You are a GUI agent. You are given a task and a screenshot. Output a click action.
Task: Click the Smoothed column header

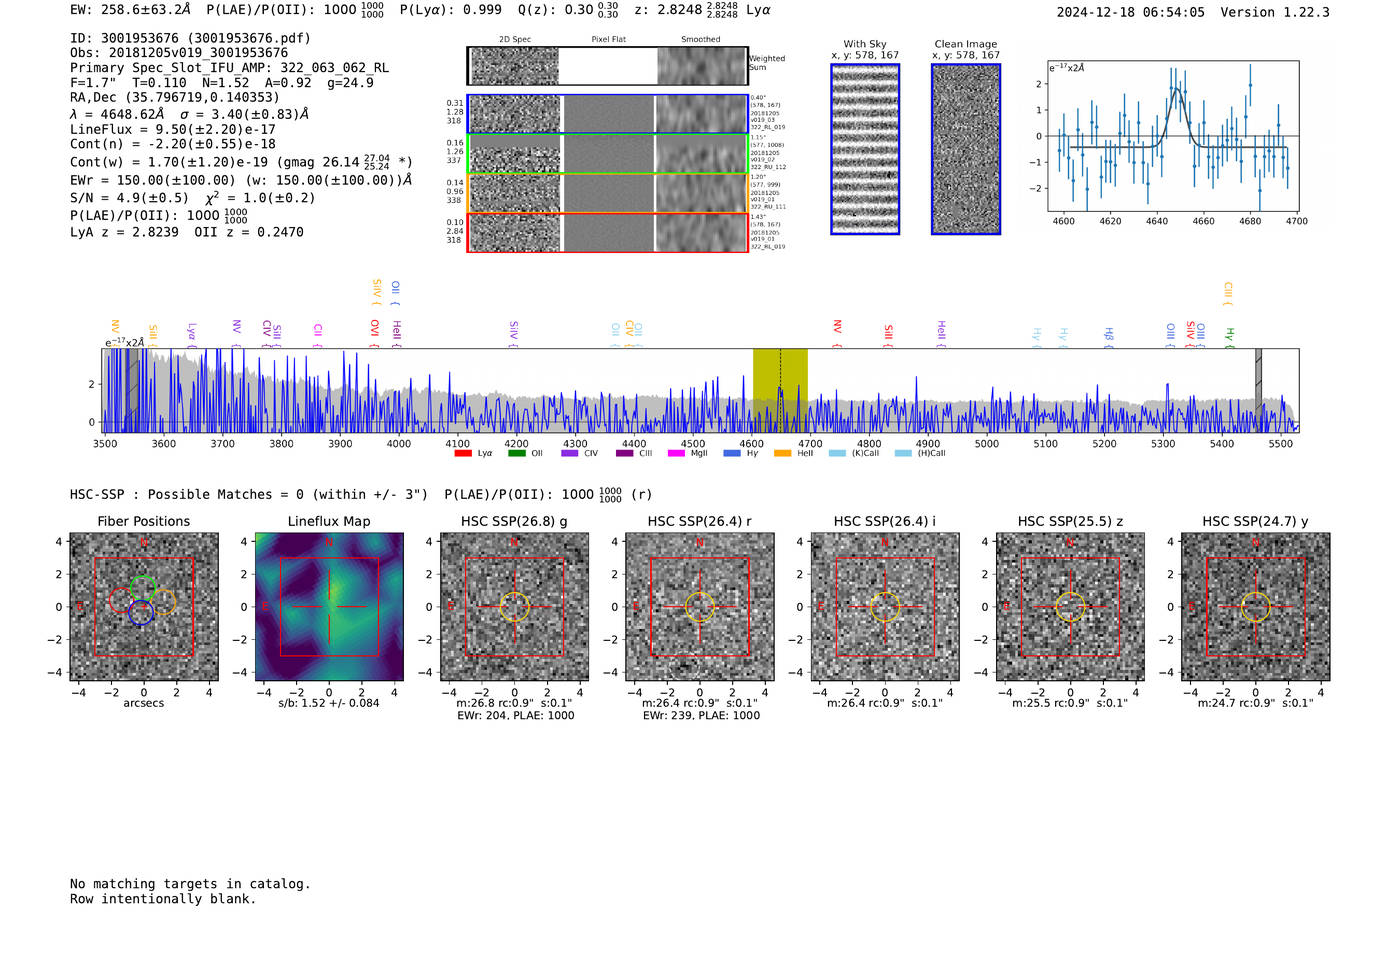[x=701, y=40]
